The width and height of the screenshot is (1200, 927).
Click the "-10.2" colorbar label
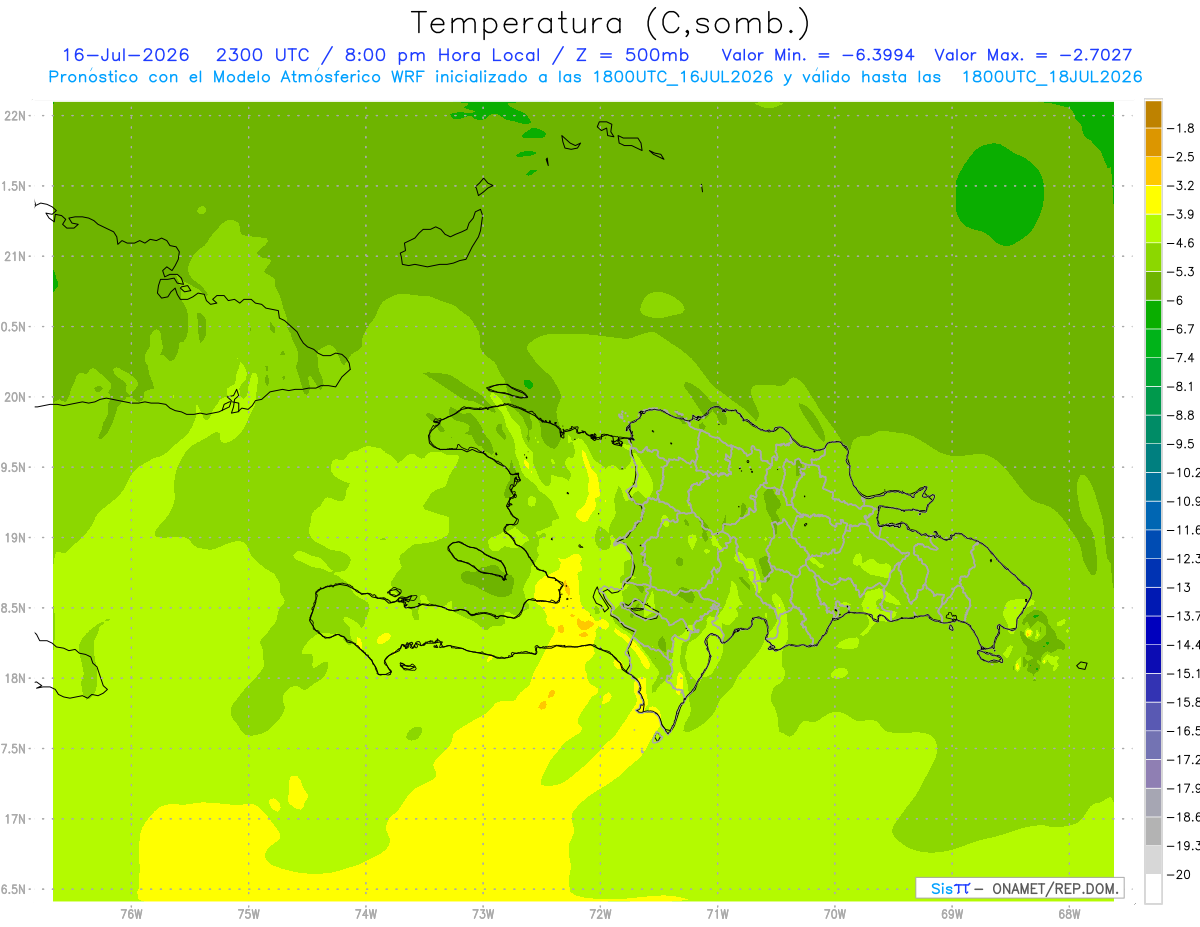1184,473
